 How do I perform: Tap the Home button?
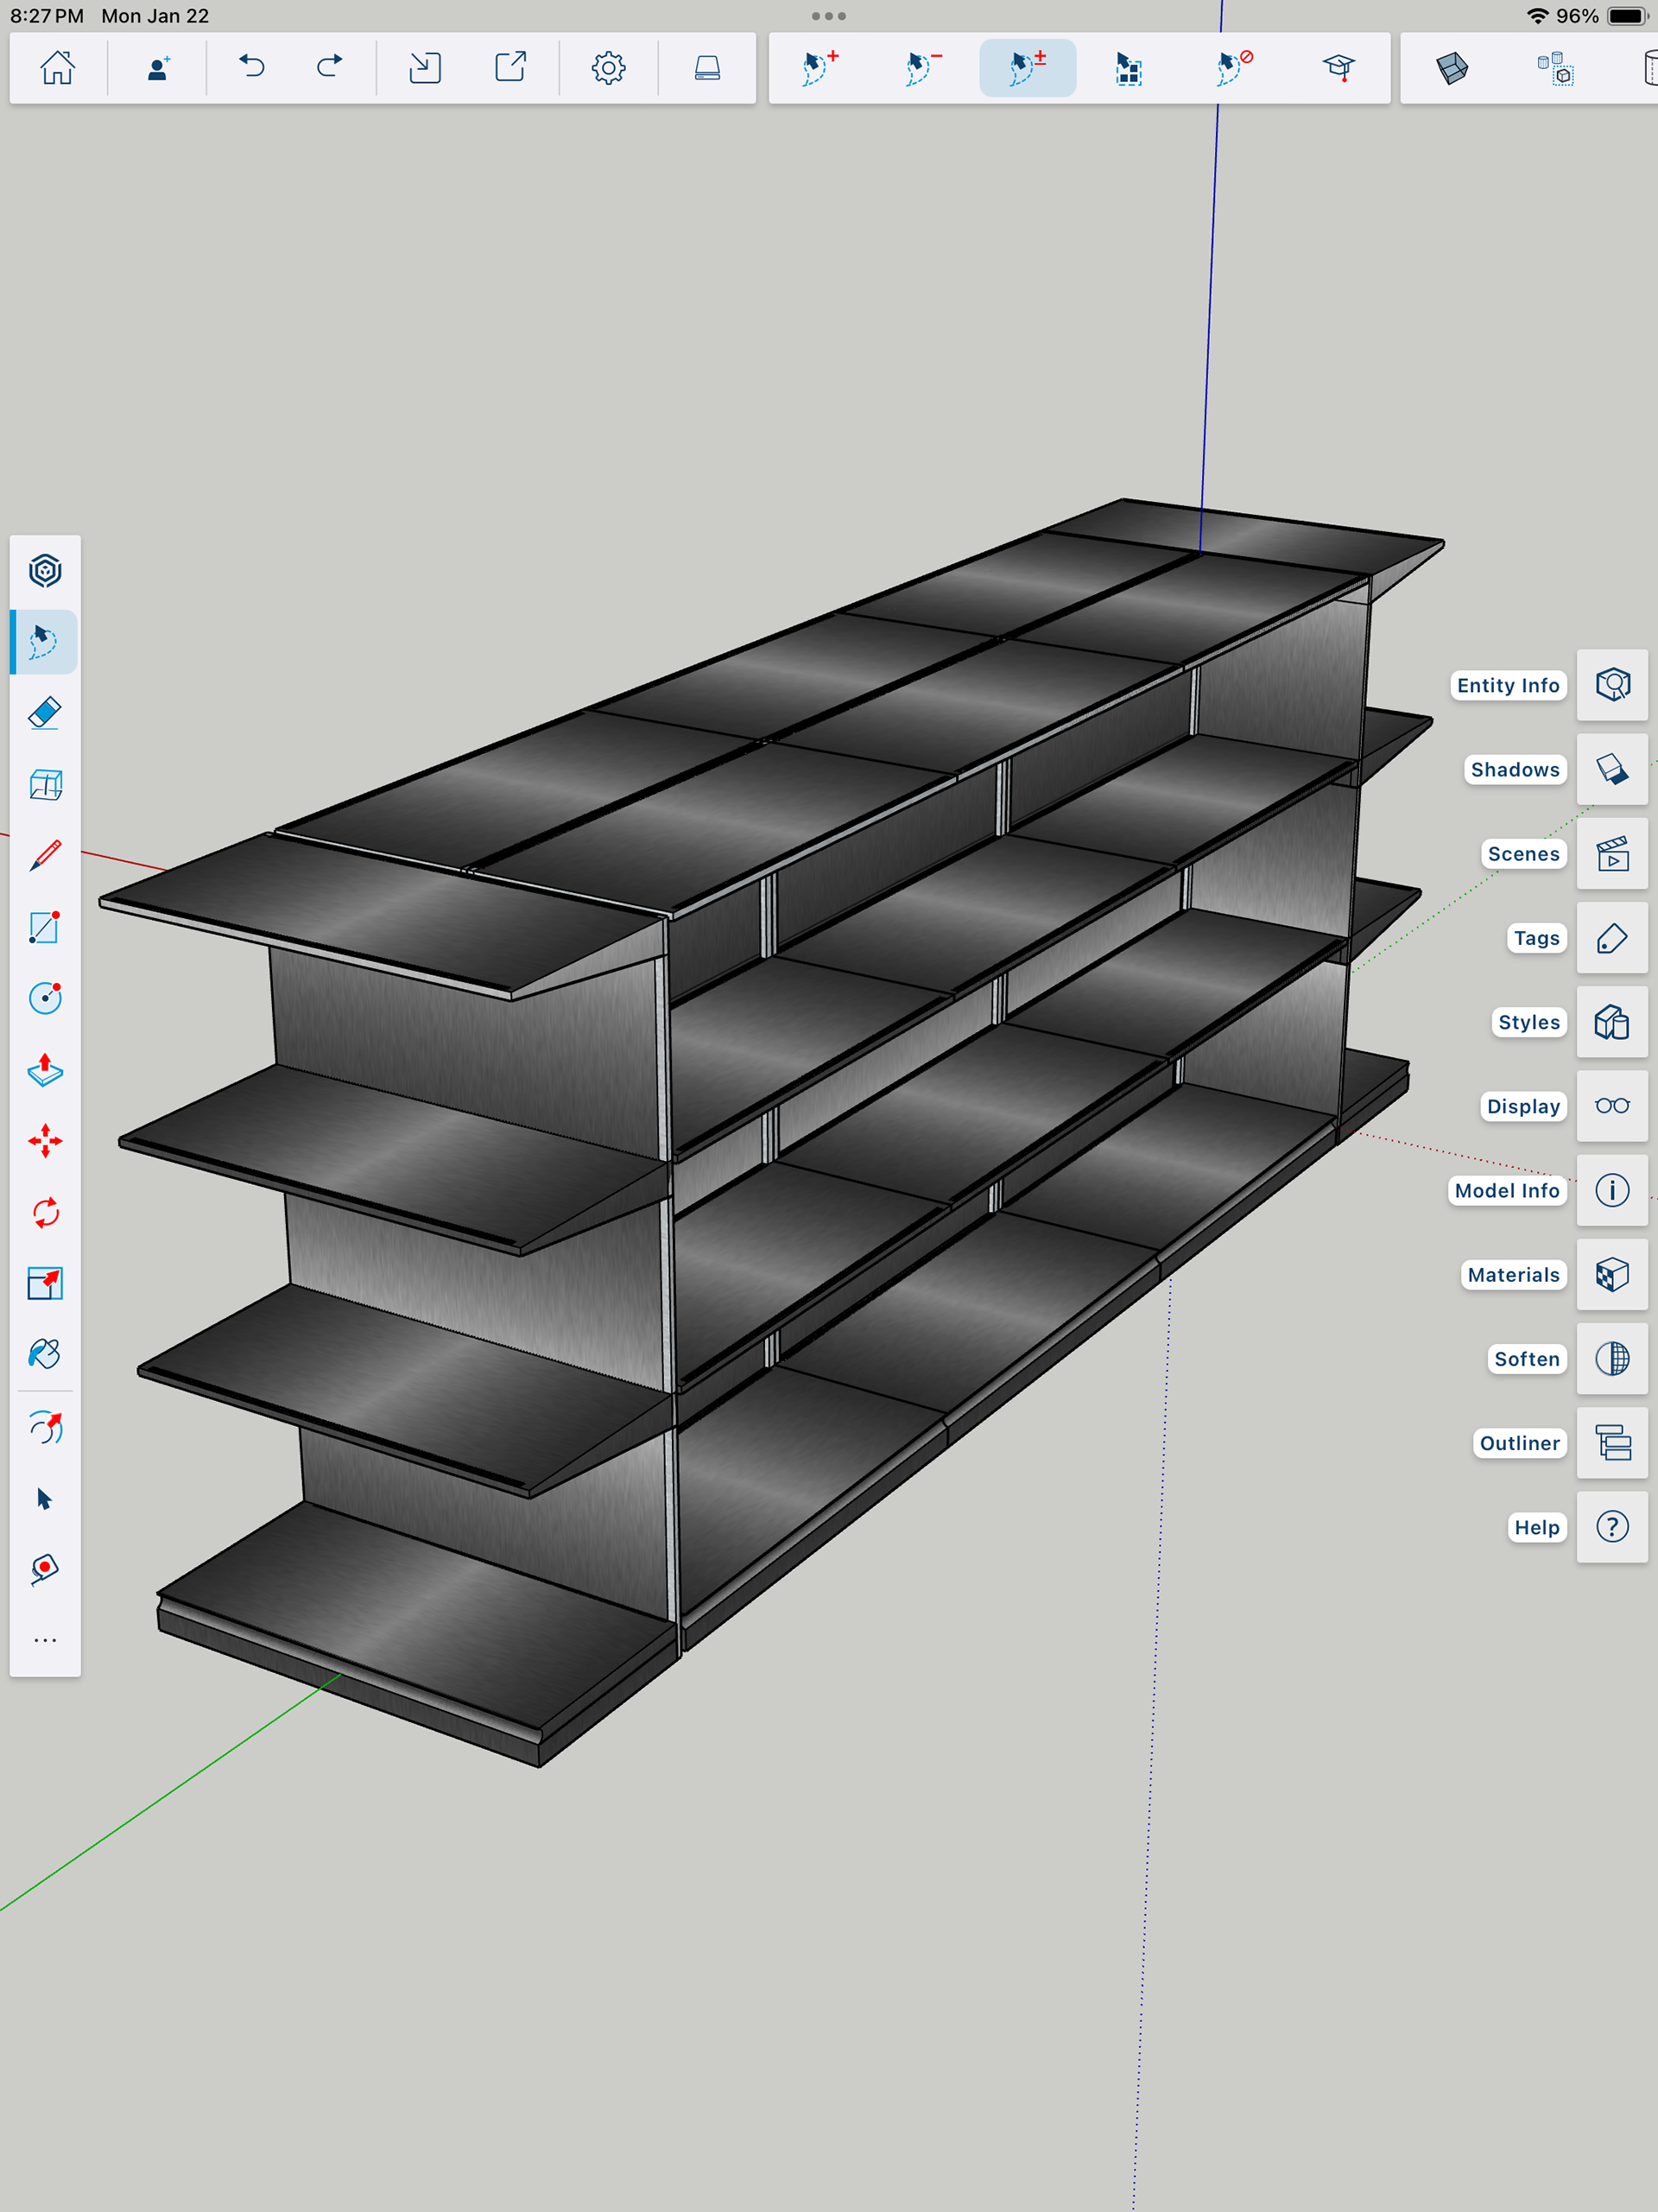(x=57, y=68)
